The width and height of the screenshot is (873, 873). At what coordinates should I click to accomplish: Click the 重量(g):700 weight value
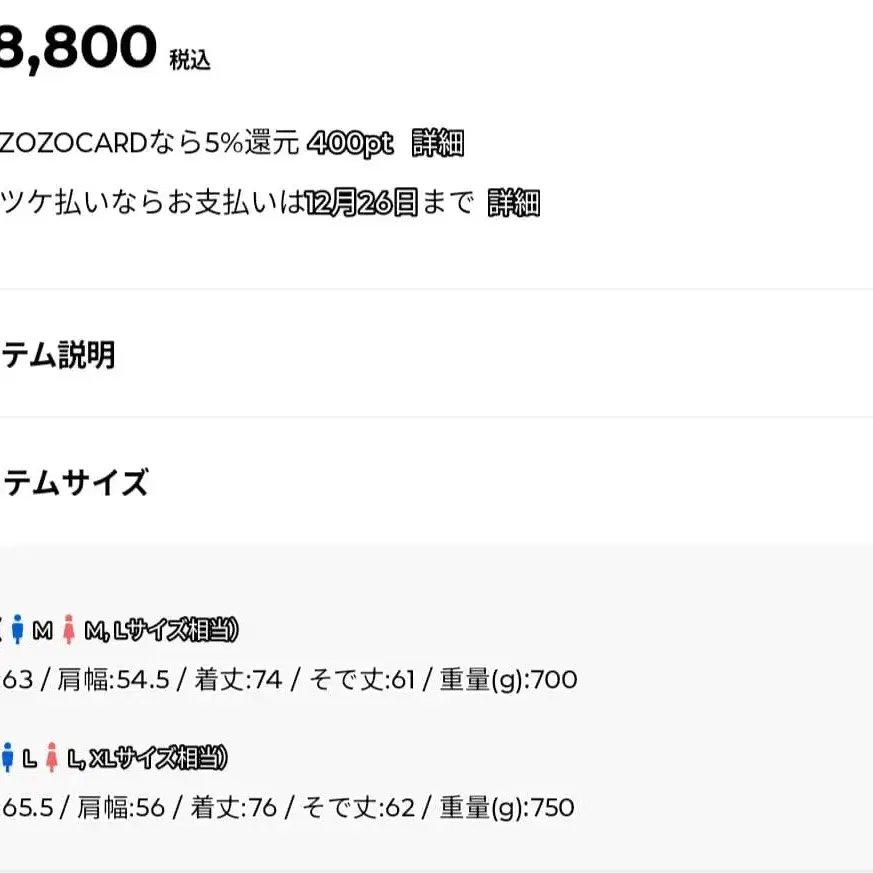click(x=508, y=681)
